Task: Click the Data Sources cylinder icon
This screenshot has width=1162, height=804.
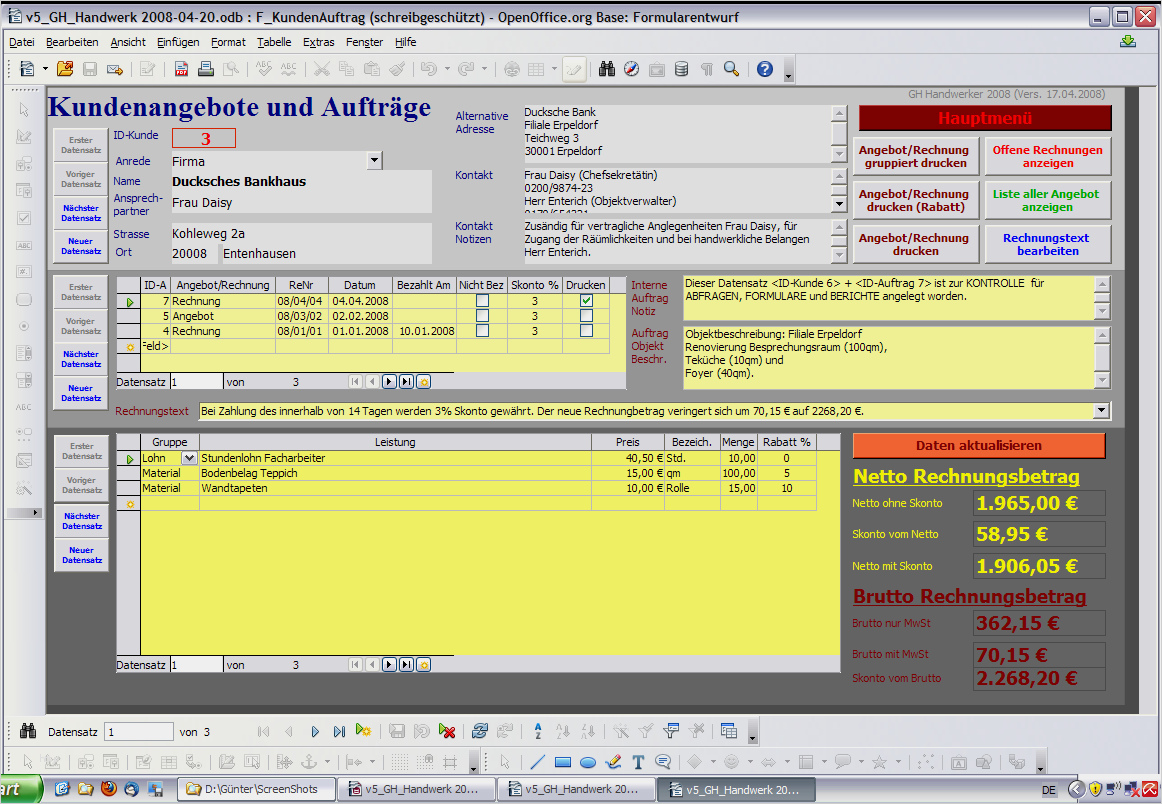Action: pyautogui.click(x=681, y=69)
